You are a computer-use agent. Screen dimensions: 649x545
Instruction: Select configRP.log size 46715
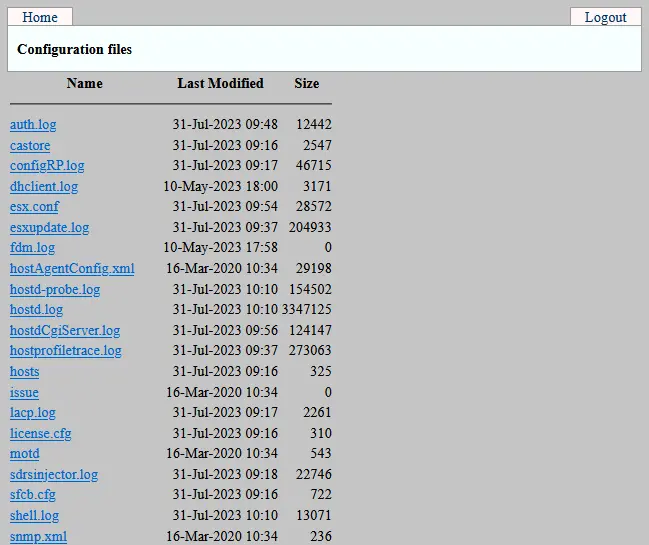(314, 165)
